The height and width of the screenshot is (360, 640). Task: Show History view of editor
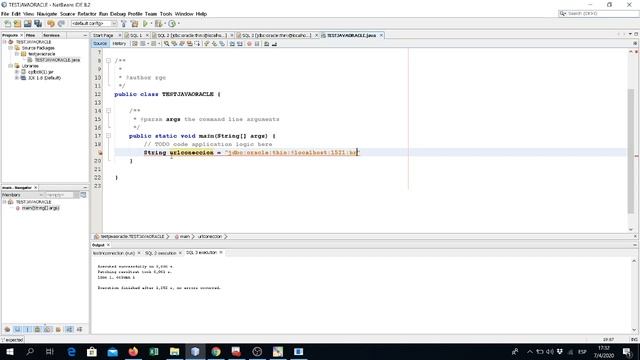[x=120, y=44]
